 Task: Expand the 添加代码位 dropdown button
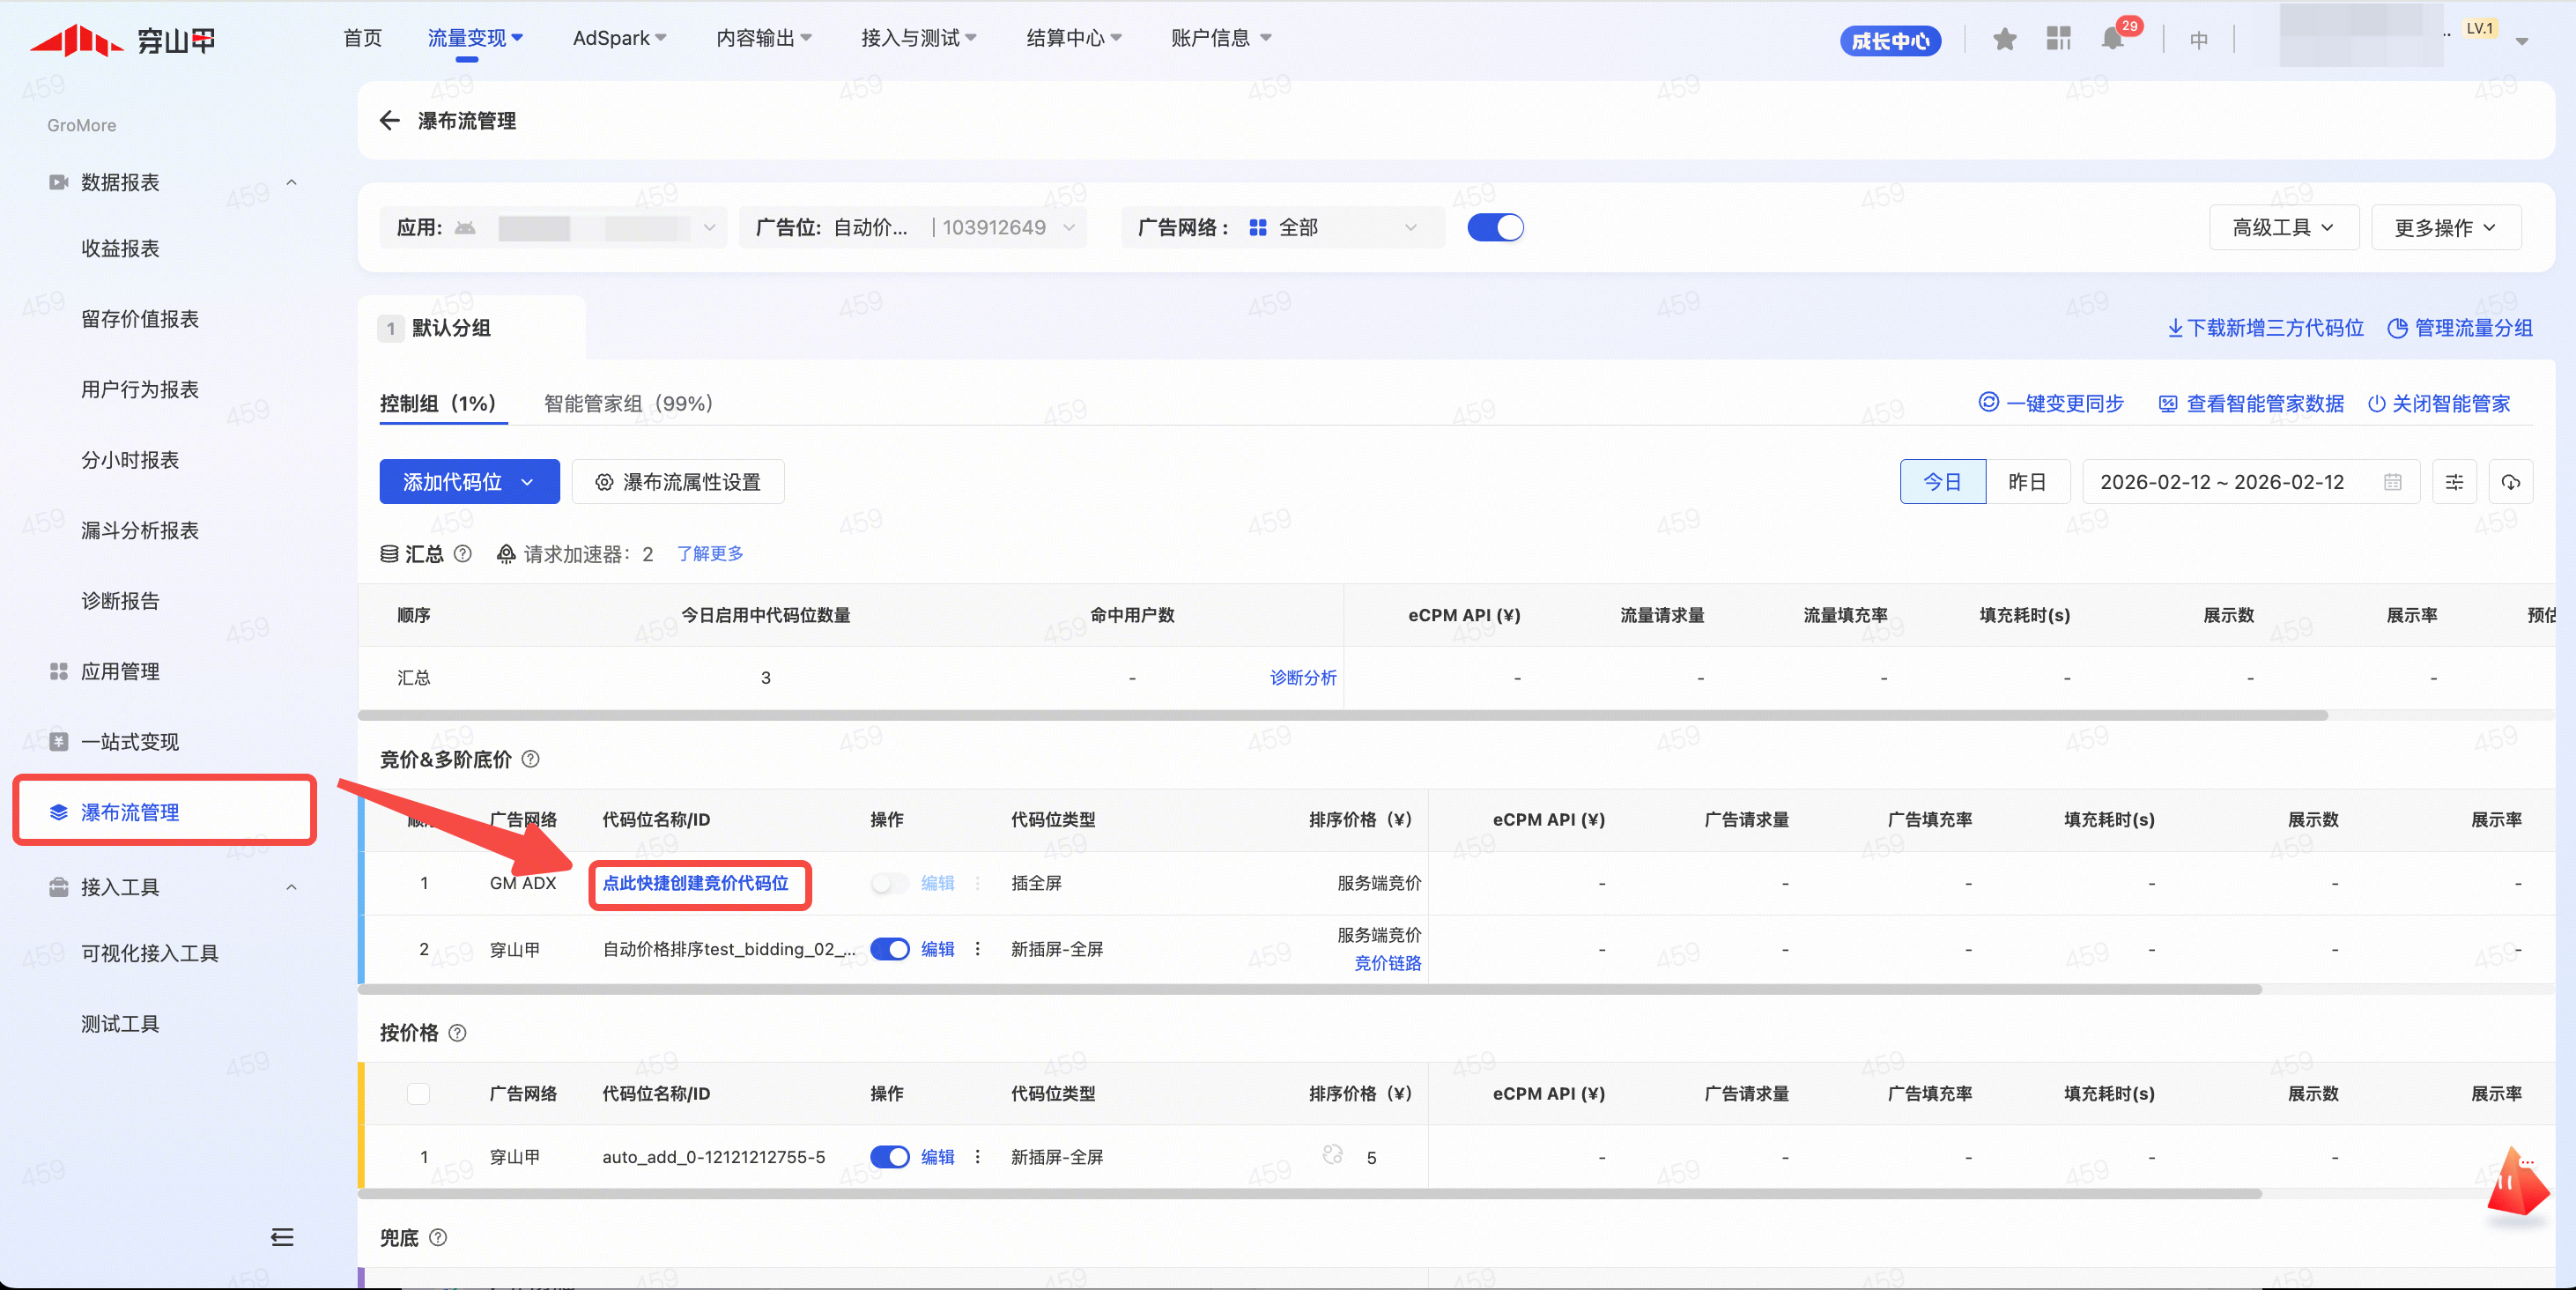point(469,482)
